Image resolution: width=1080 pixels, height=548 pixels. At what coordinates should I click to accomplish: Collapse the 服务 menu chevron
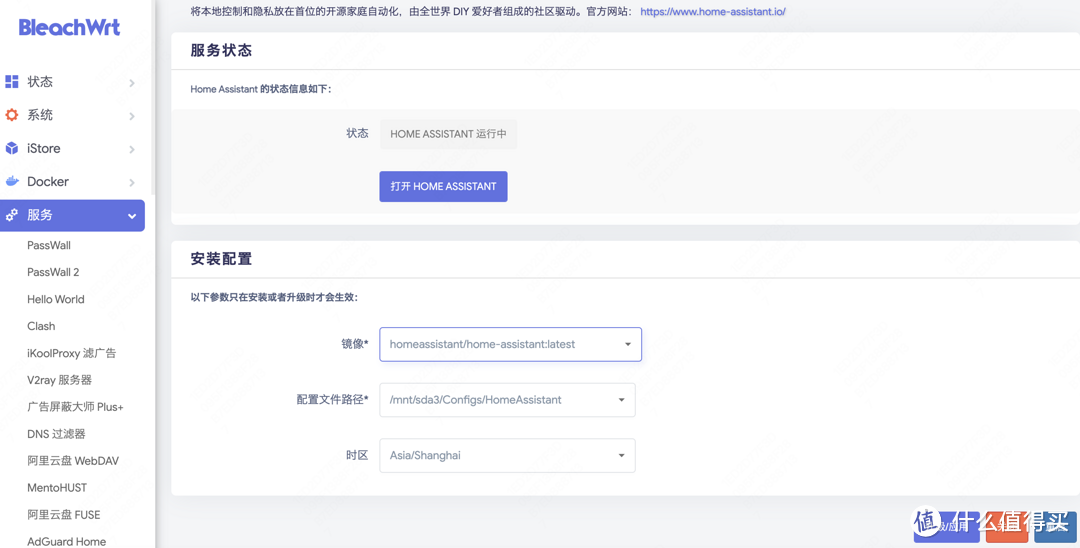pyautogui.click(x=132, y=216)
